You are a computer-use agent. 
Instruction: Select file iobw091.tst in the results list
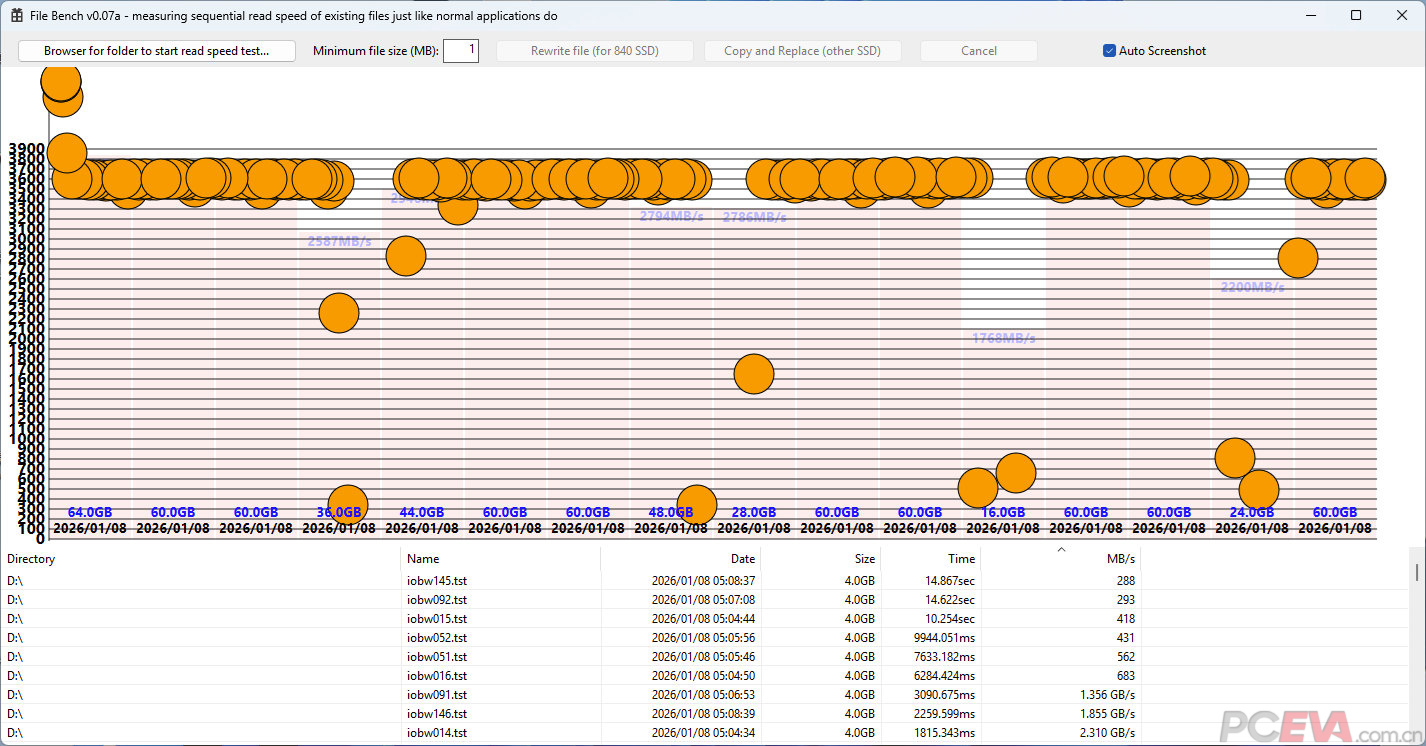[437, 695]
